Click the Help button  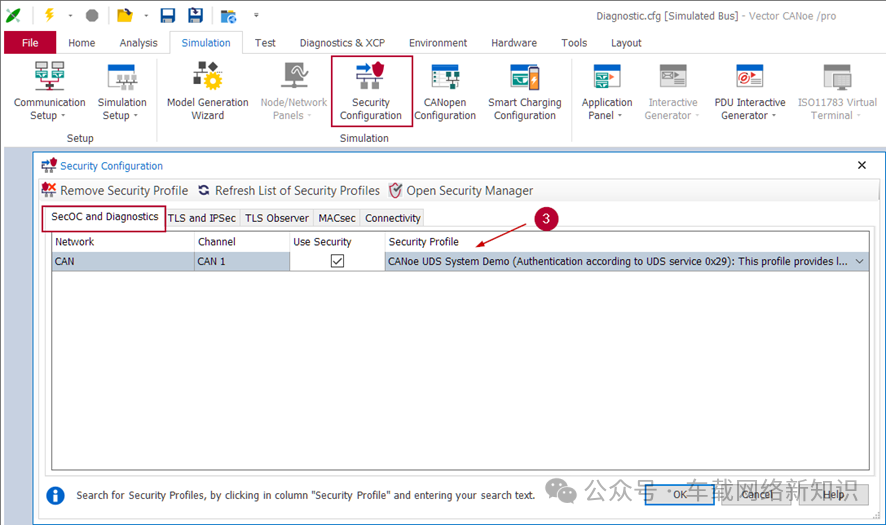(833, 494)
